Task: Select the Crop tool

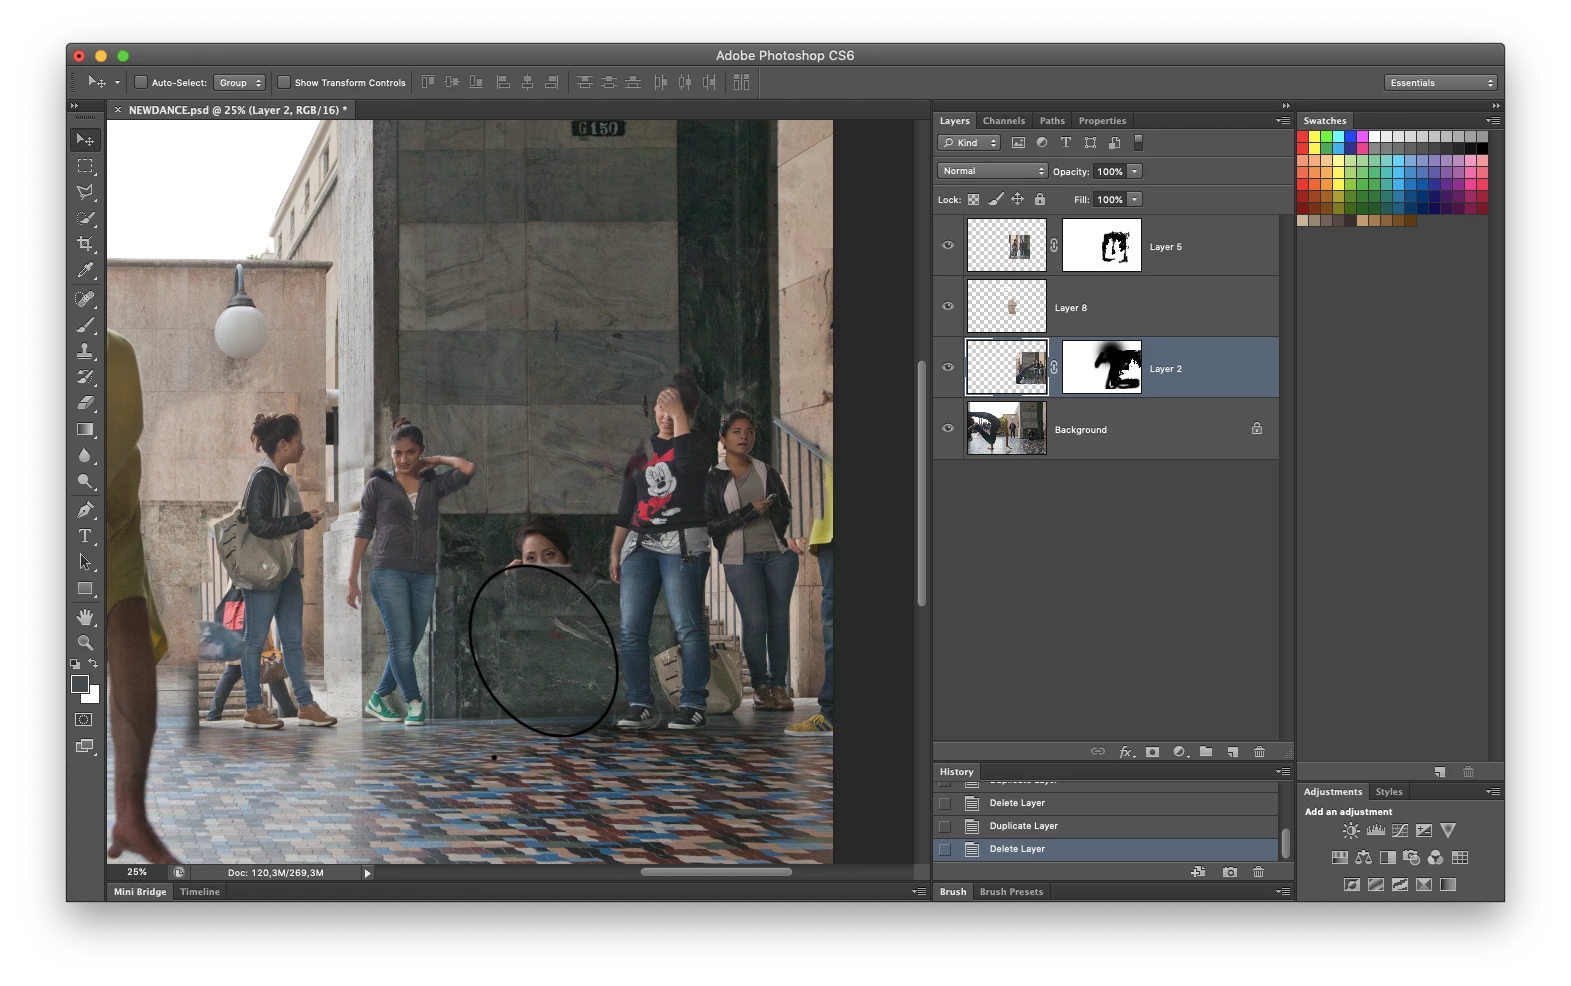Action: coord(85,244)
